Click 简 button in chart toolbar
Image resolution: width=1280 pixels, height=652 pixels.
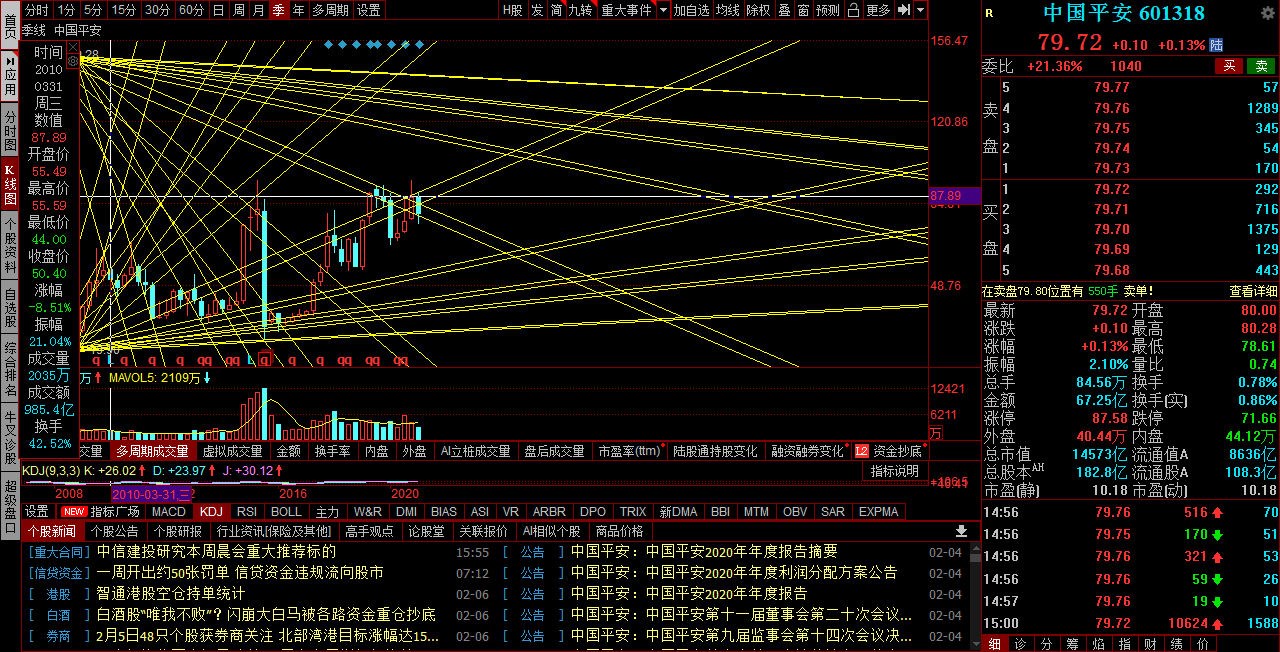(556, 10)
